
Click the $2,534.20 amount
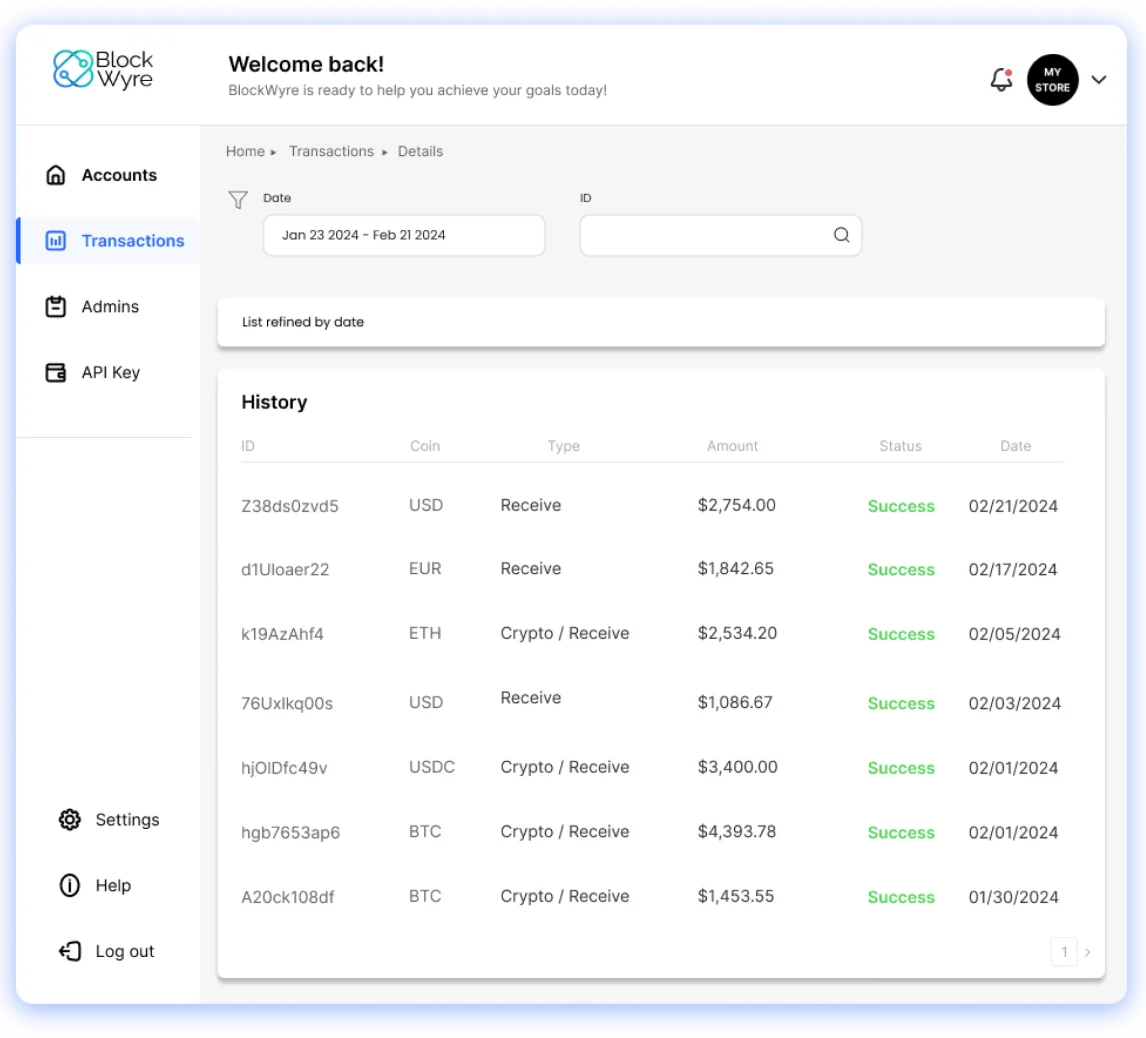[737, 633]
